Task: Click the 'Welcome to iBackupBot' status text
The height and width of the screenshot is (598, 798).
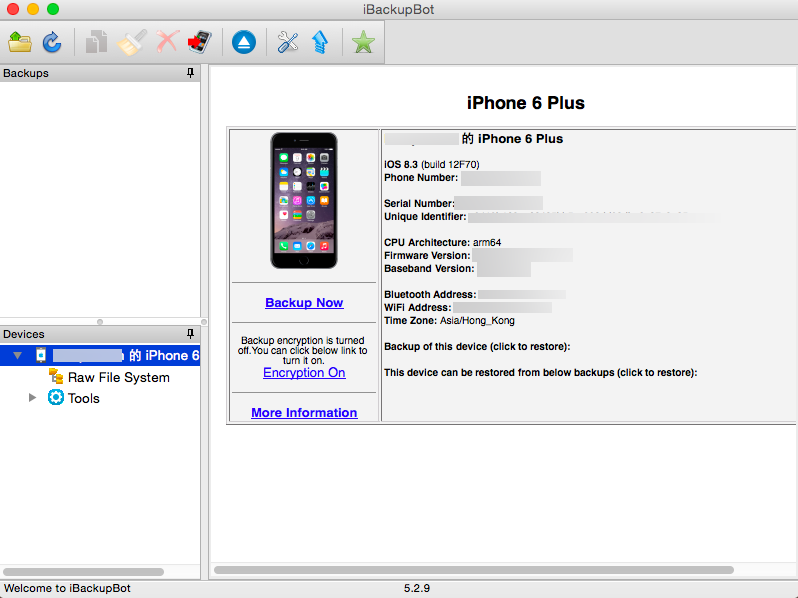Action: click(x=67, y=588)
